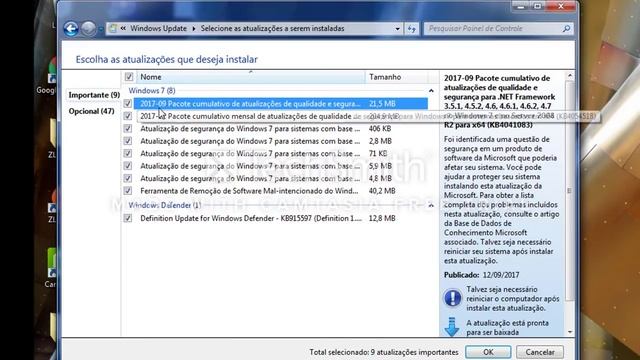
Task: Select the Definition Update for Windows Defender row
Action: [x=281, y=218]
